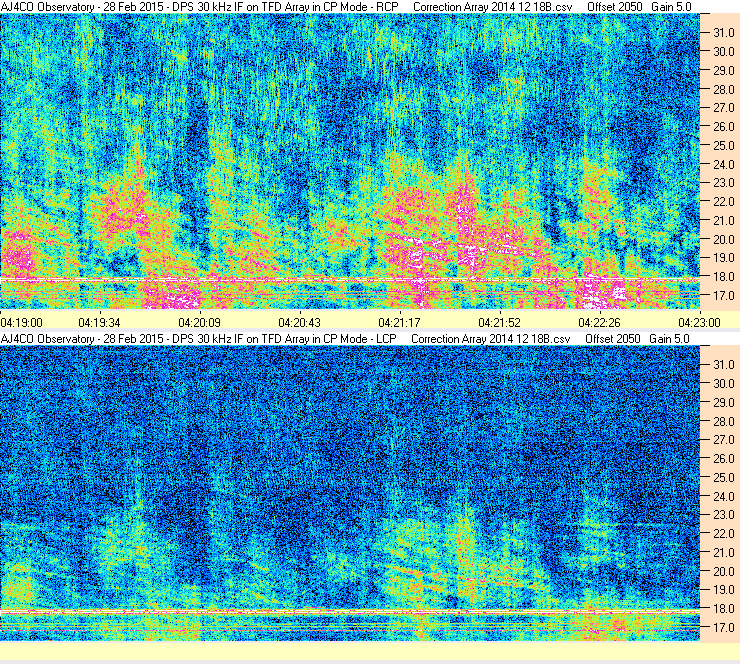Click the 31.0 frequency tick in RCP plot
The width and height of the screenshot is (740, 664).
click(723, 33)
